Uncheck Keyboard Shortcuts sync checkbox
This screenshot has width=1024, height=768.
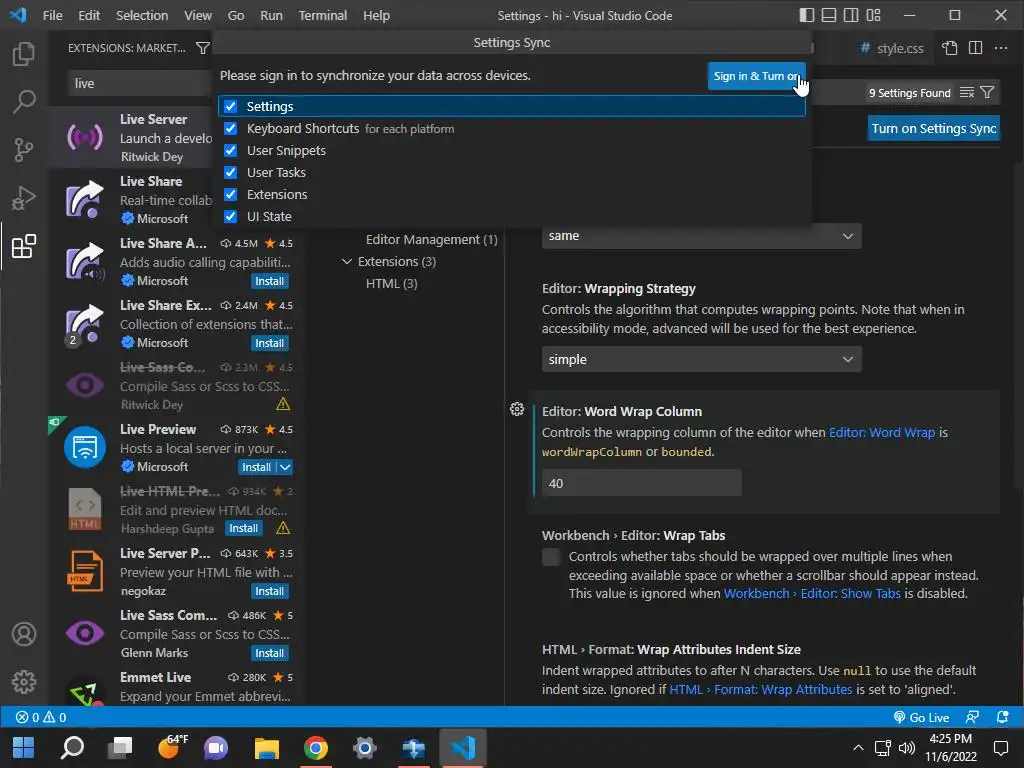231,129
